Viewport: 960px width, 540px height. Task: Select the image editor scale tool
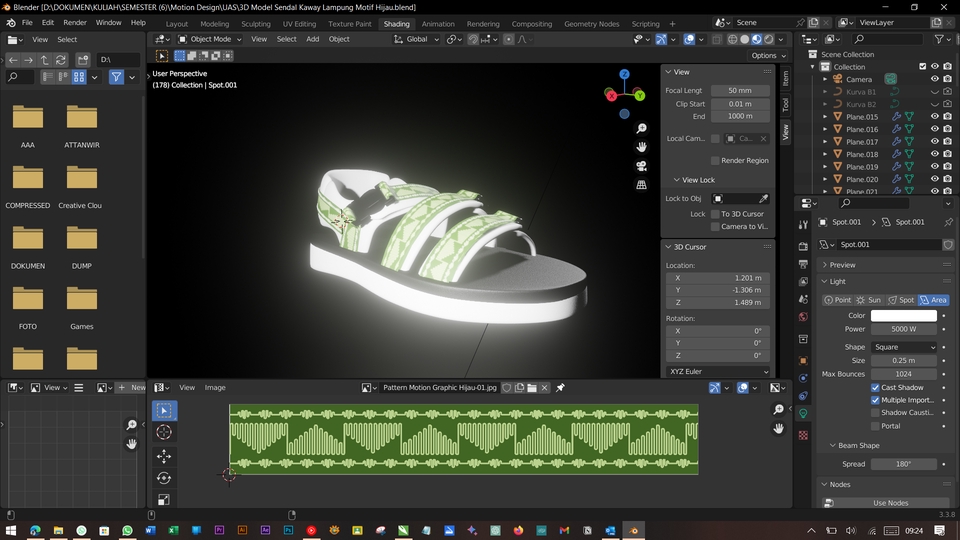[x=164, y=500]
